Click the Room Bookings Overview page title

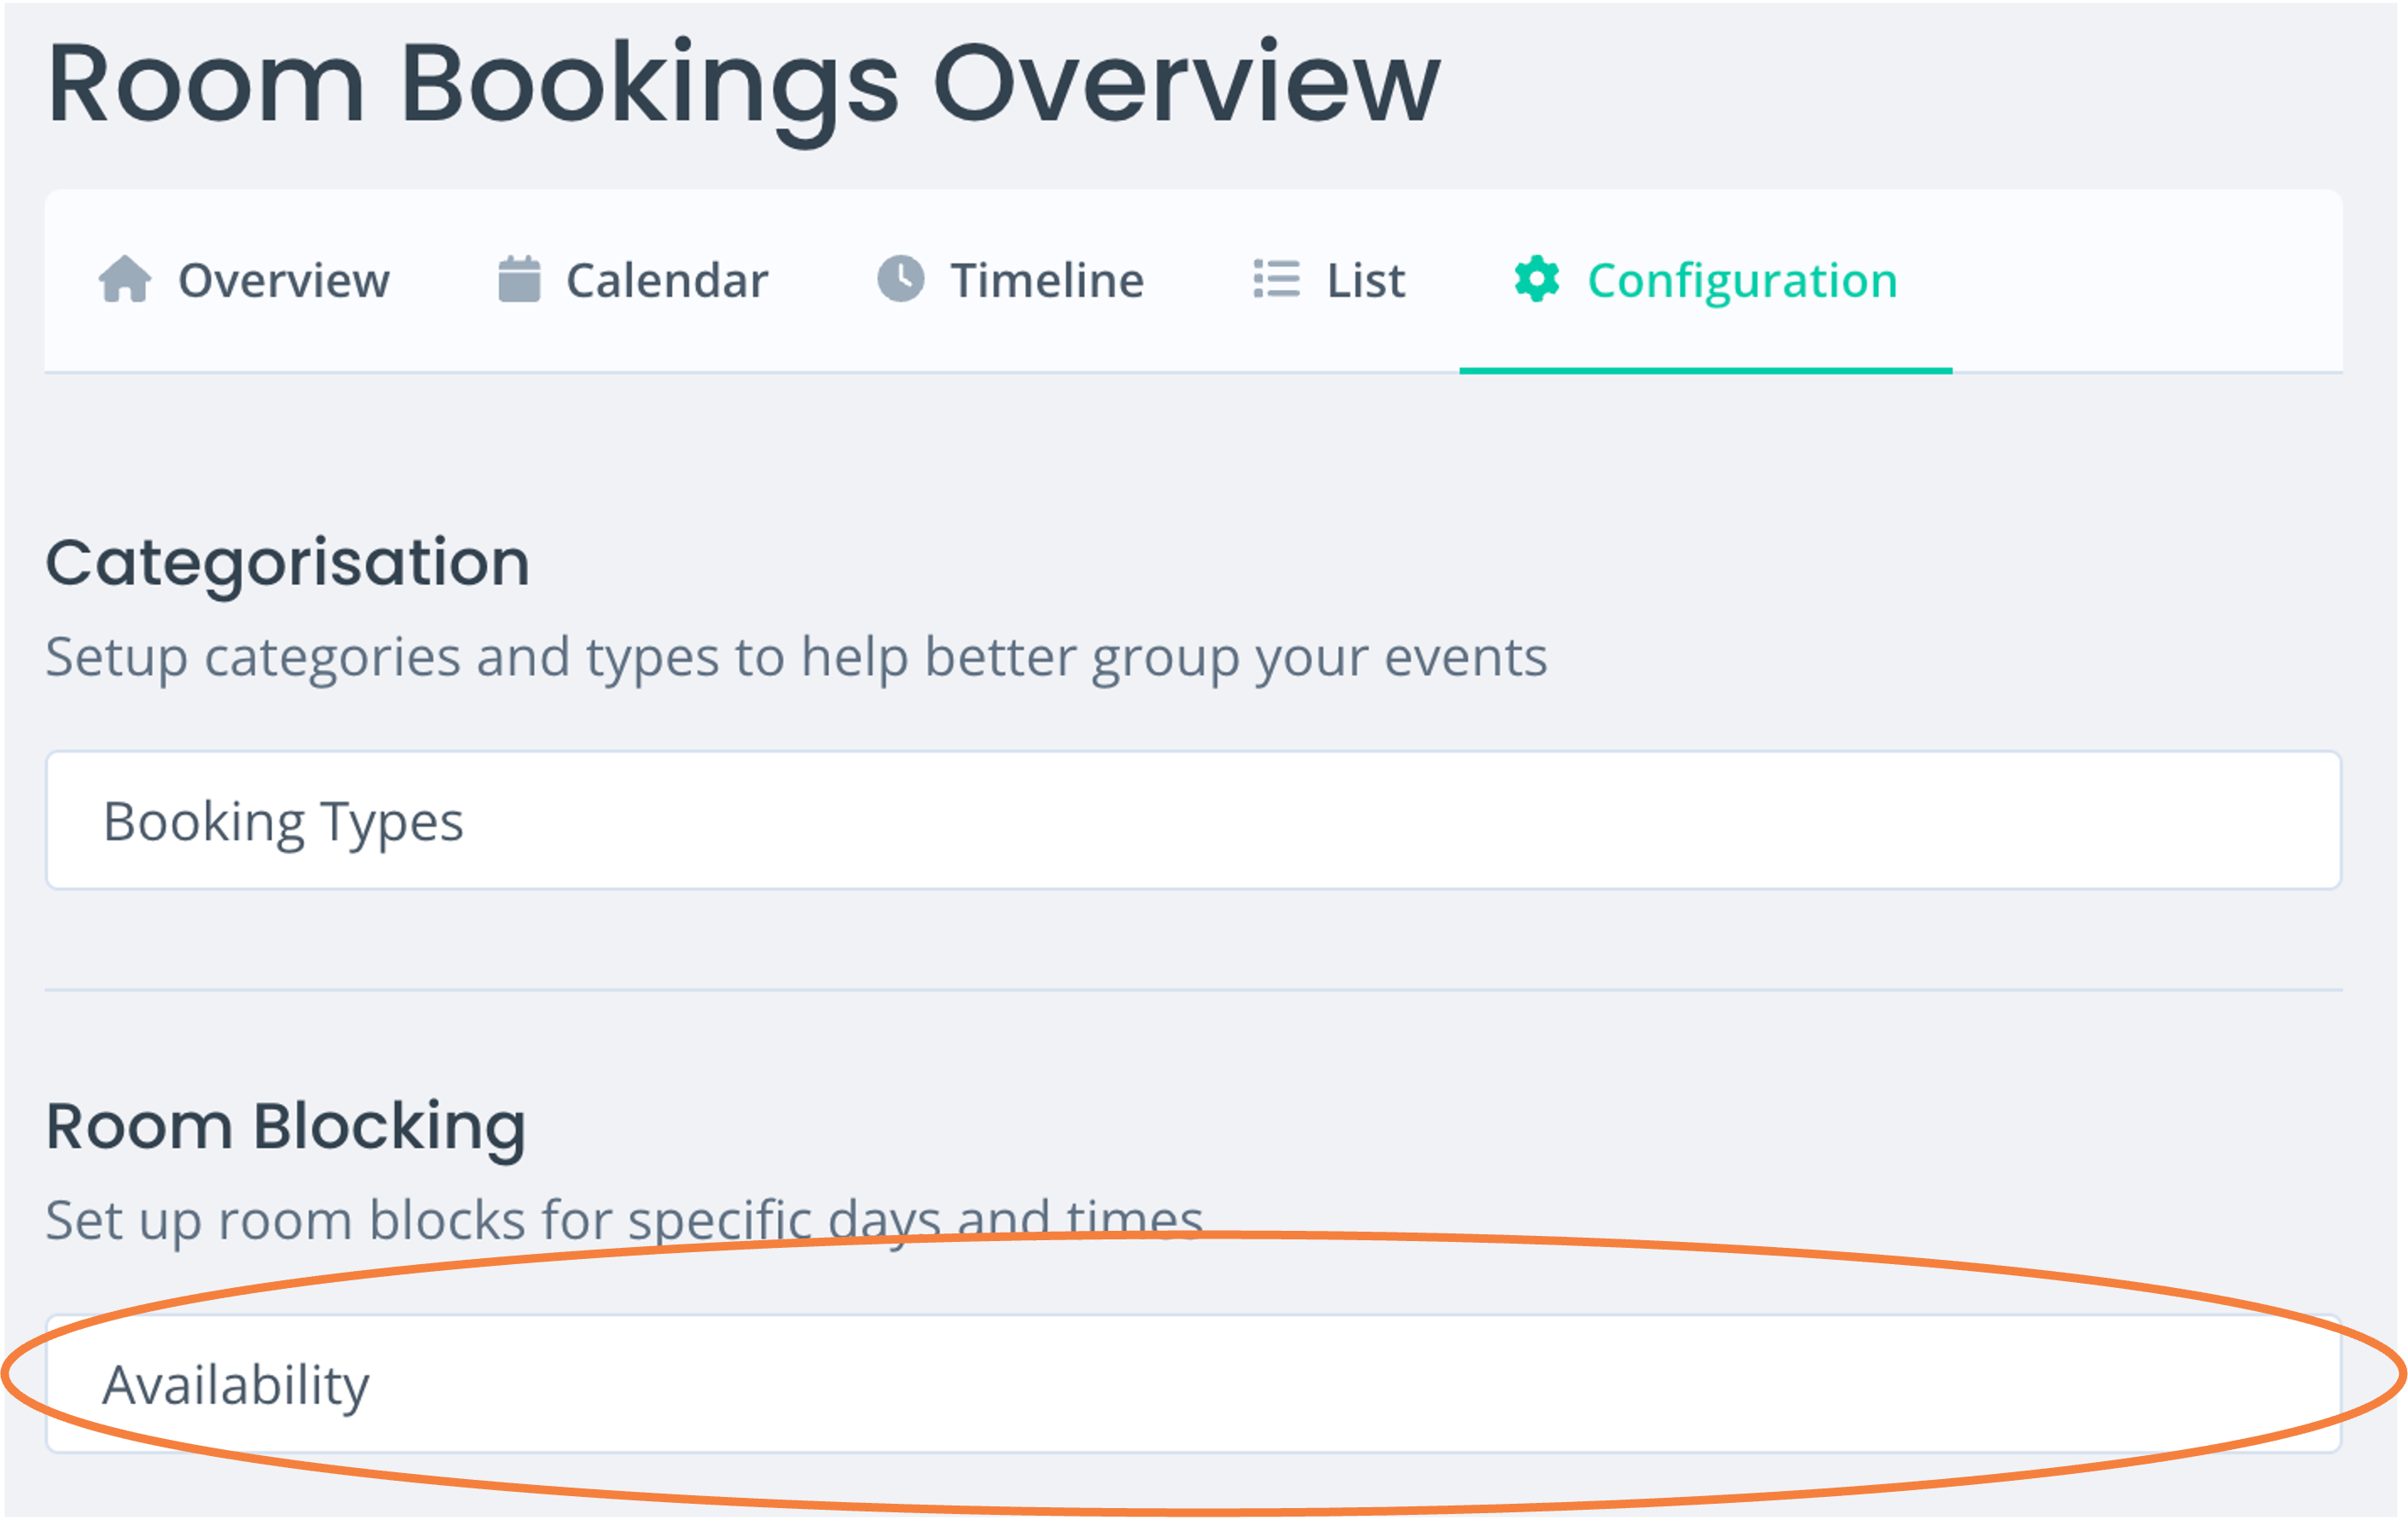(x=744, y=88)
